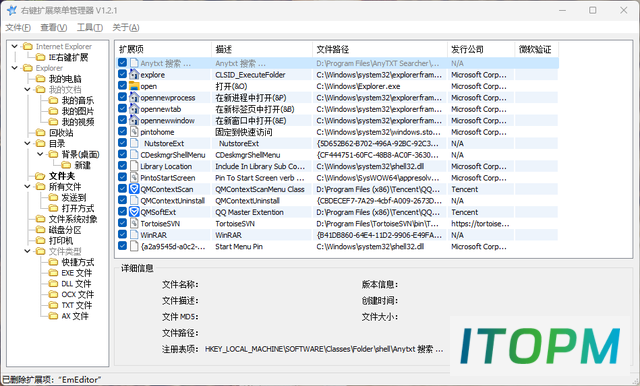Click the folder icon next to 我的图片
This screenshot has height=386, width=640.
[53, 111]
